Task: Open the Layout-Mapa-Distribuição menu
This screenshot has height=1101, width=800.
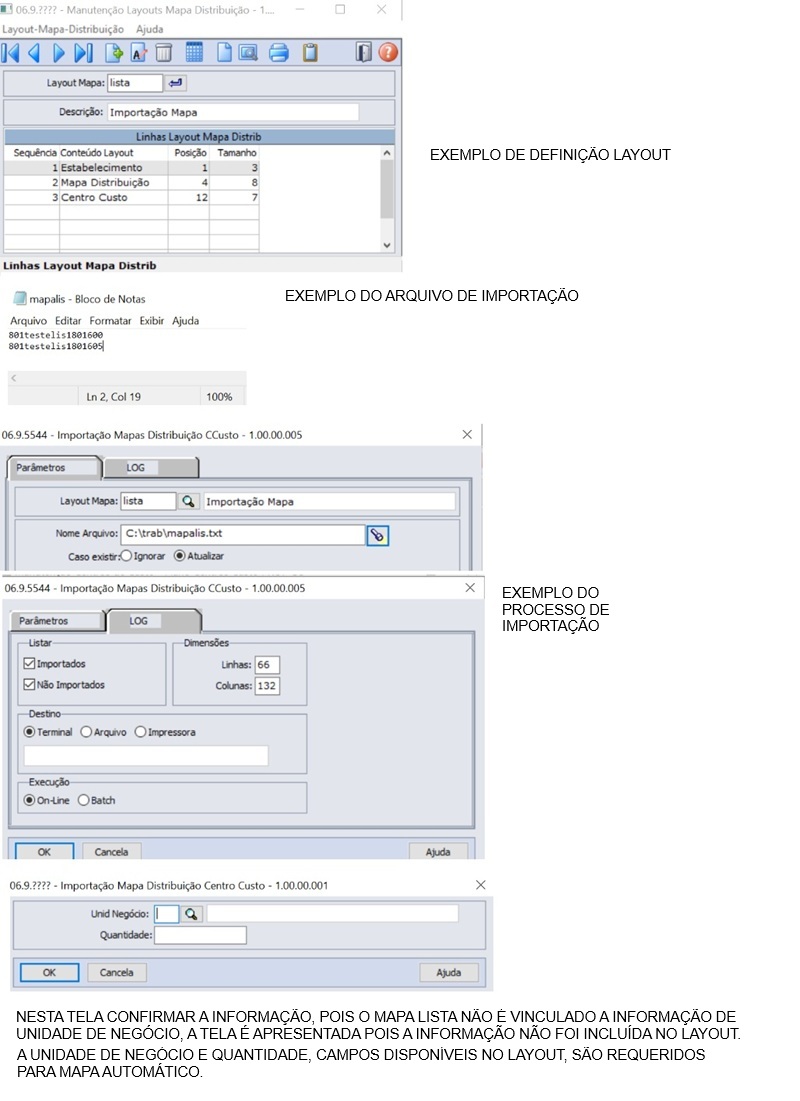Action: [63, 29]
